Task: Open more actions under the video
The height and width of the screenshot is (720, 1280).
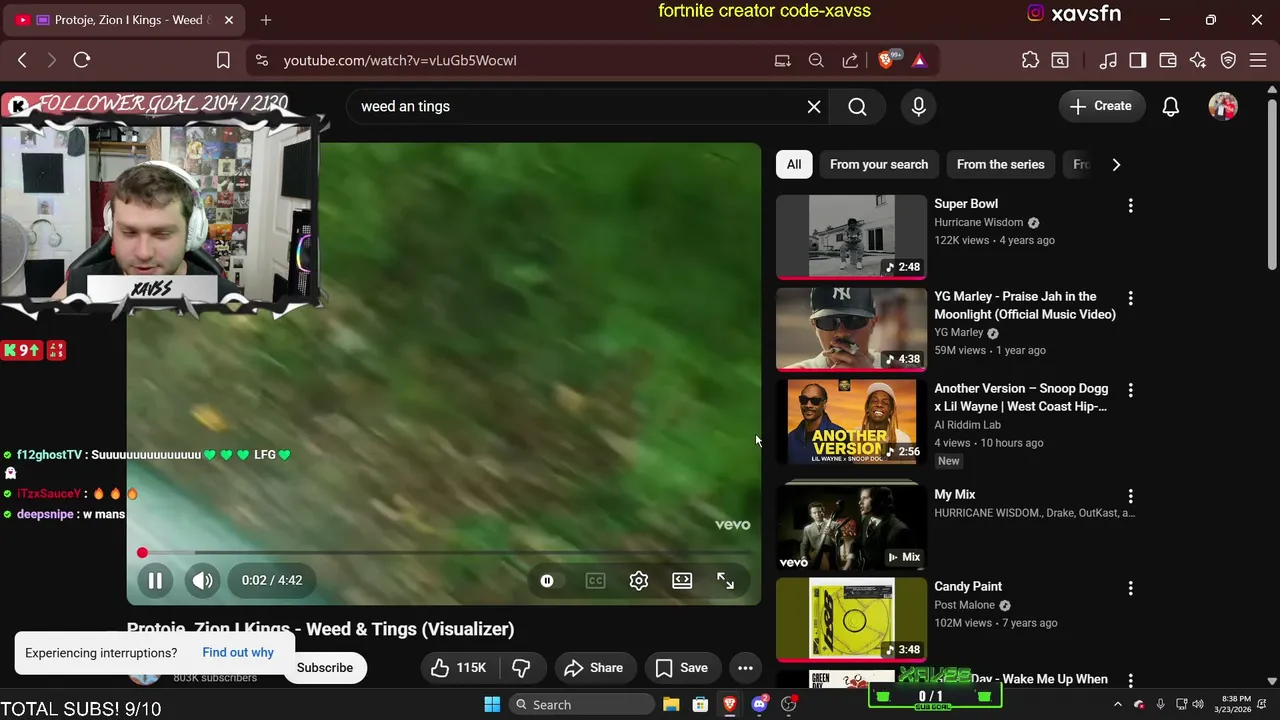Action: click(745, 668)
